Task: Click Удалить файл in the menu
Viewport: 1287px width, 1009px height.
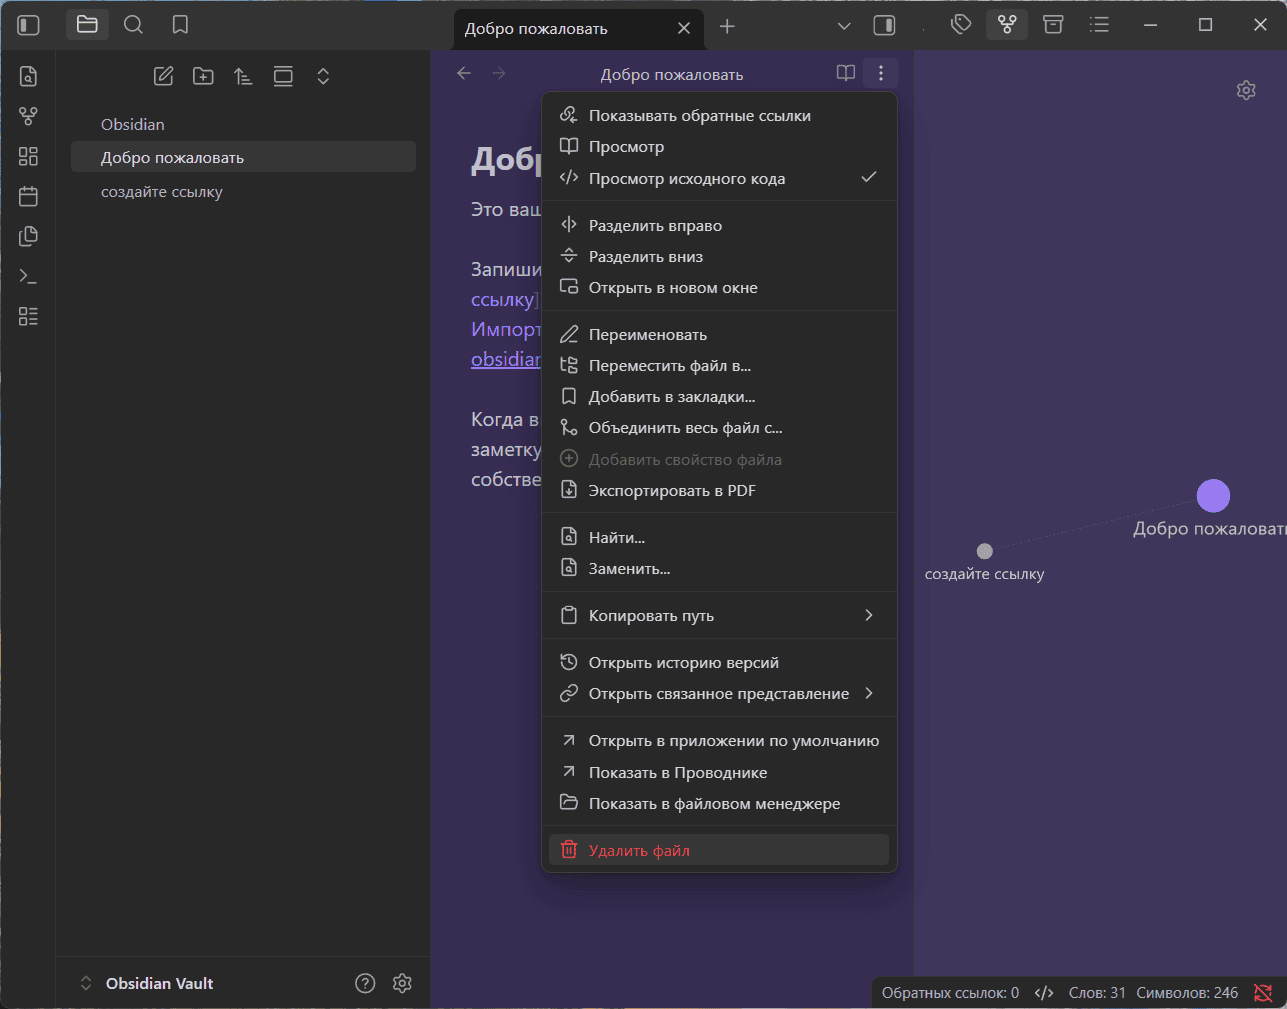Action: point(719,850)
